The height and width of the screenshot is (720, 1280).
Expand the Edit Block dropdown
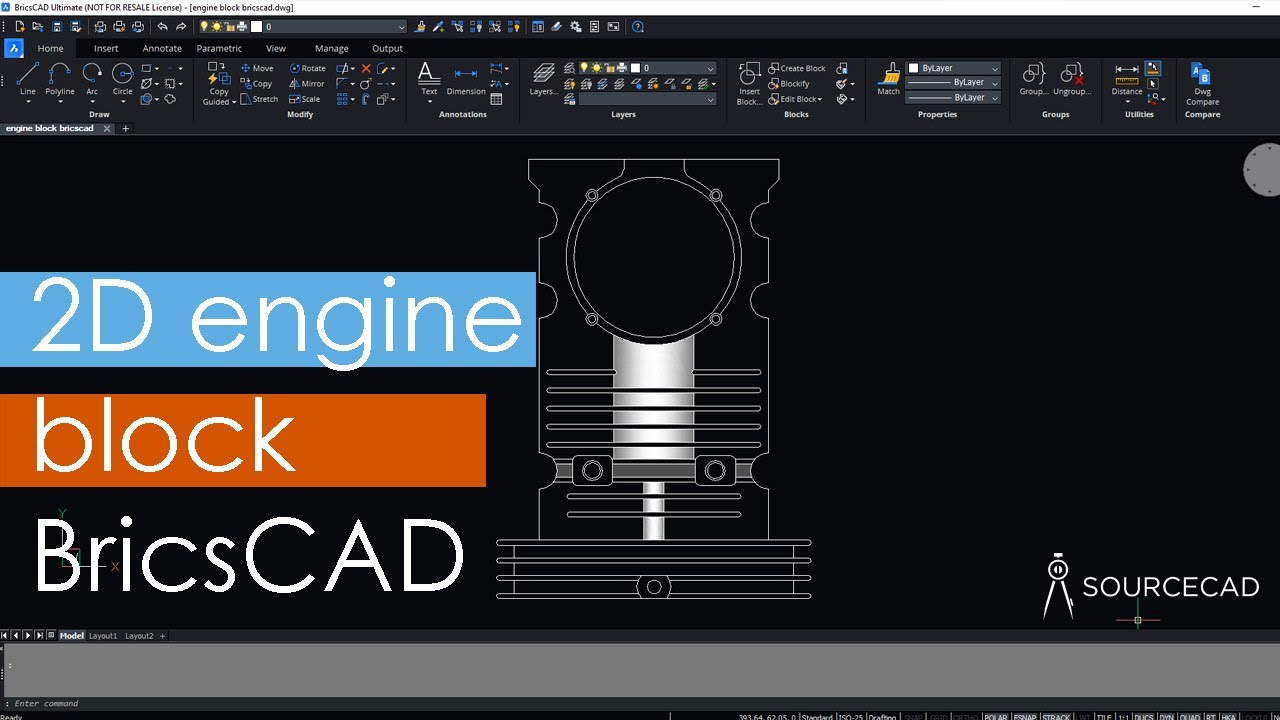819,99
